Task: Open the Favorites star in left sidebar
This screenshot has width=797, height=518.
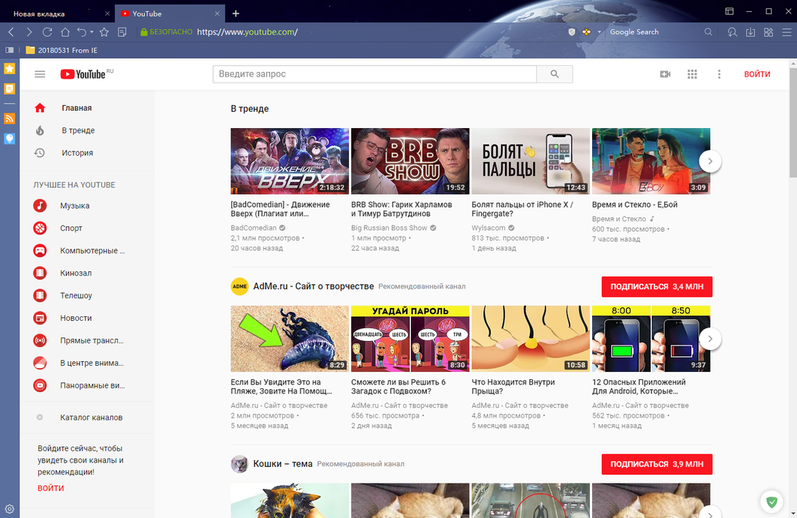Action: coord(10,69)
